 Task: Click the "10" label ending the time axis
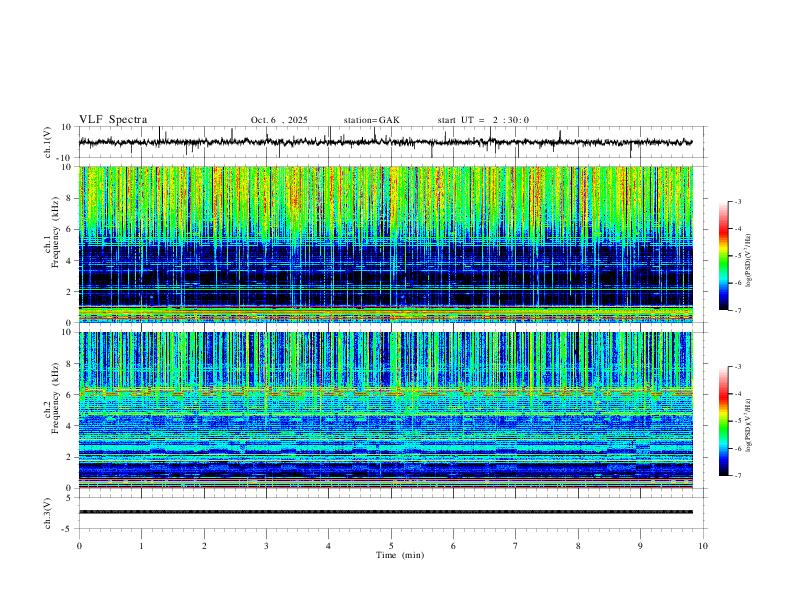click(x=703, y=546)
